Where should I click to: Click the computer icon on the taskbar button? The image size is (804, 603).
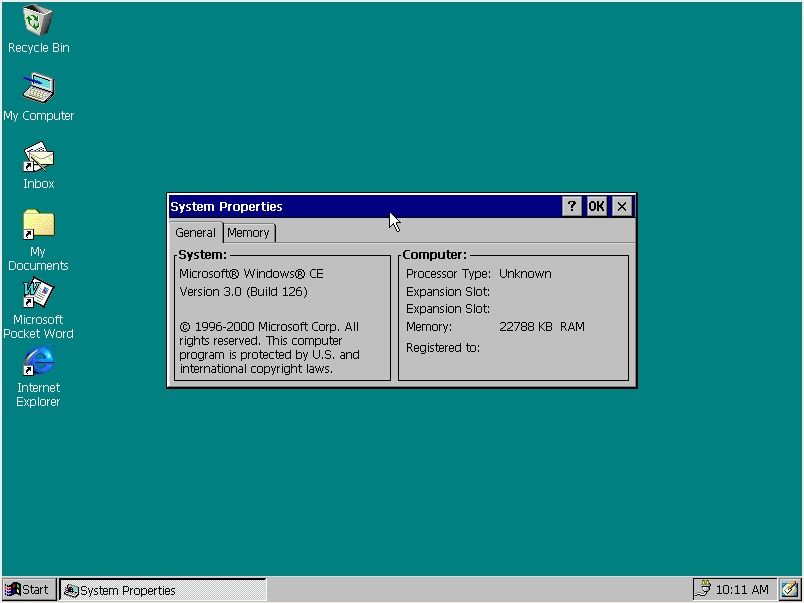tap(71, 590)
